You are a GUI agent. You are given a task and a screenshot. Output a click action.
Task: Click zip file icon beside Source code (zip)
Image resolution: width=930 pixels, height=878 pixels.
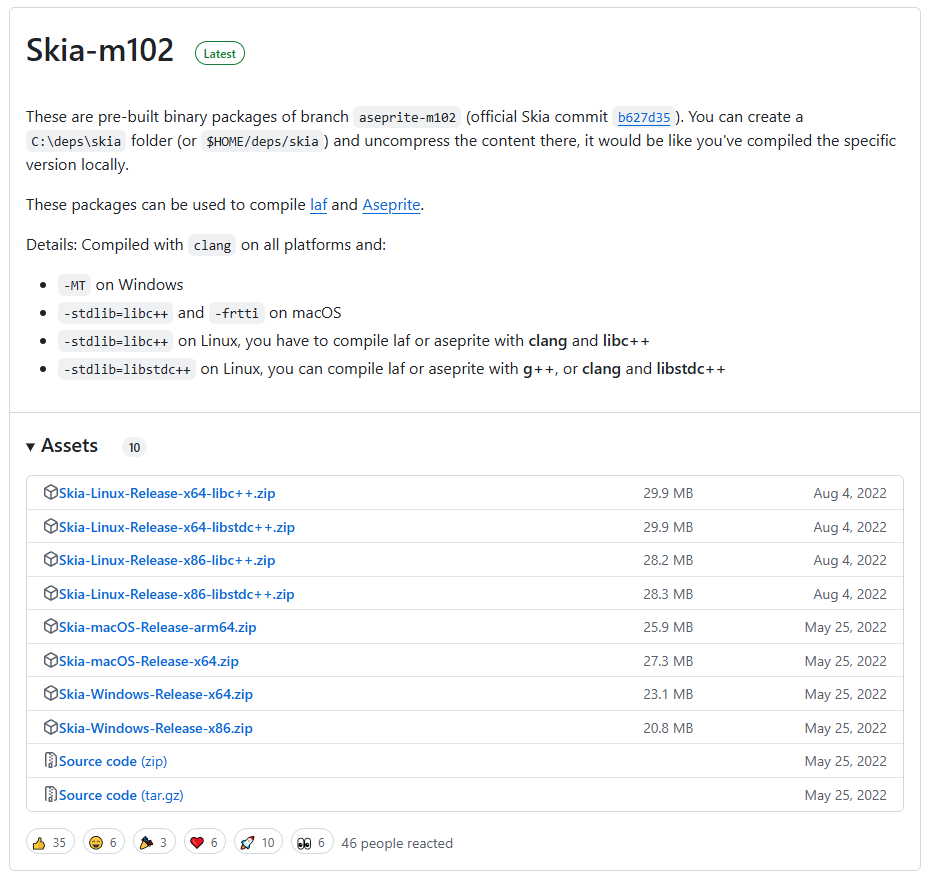[x=51, y=761]
